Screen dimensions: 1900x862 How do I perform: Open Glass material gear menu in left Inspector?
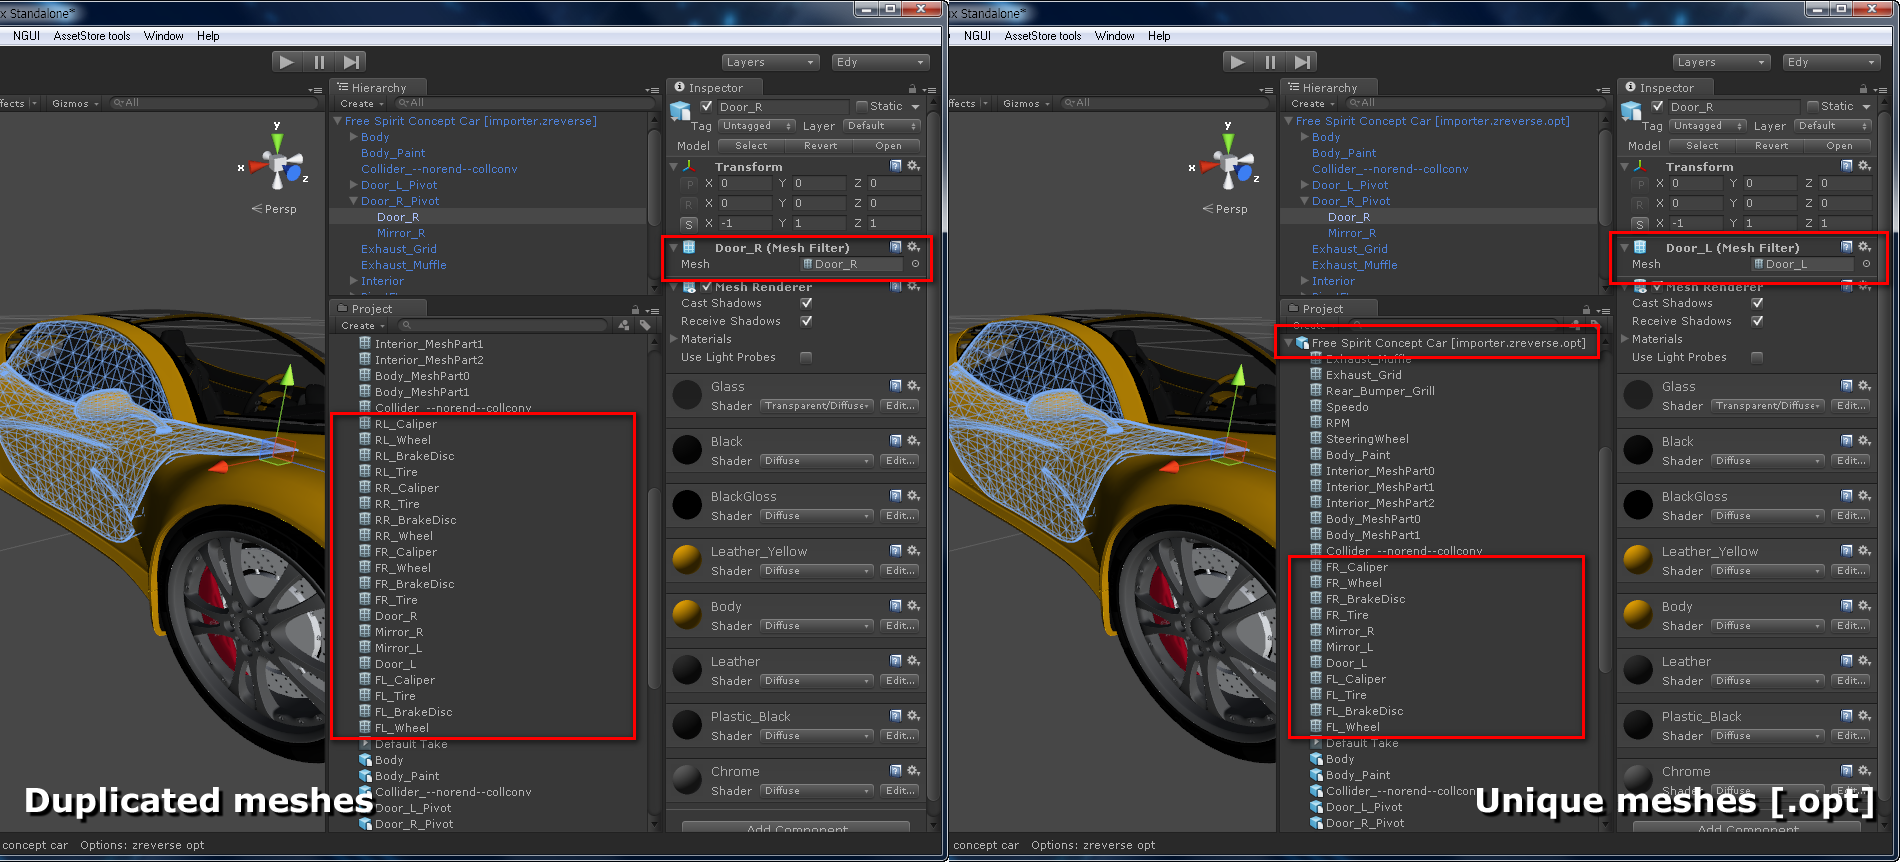[x=913, y=386]
